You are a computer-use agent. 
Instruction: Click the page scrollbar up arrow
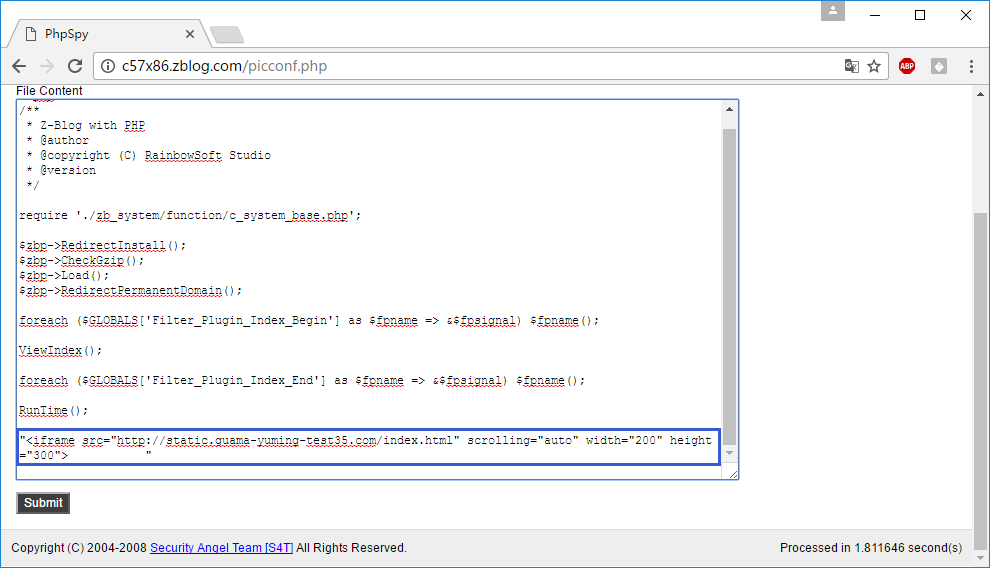(980, 94)
